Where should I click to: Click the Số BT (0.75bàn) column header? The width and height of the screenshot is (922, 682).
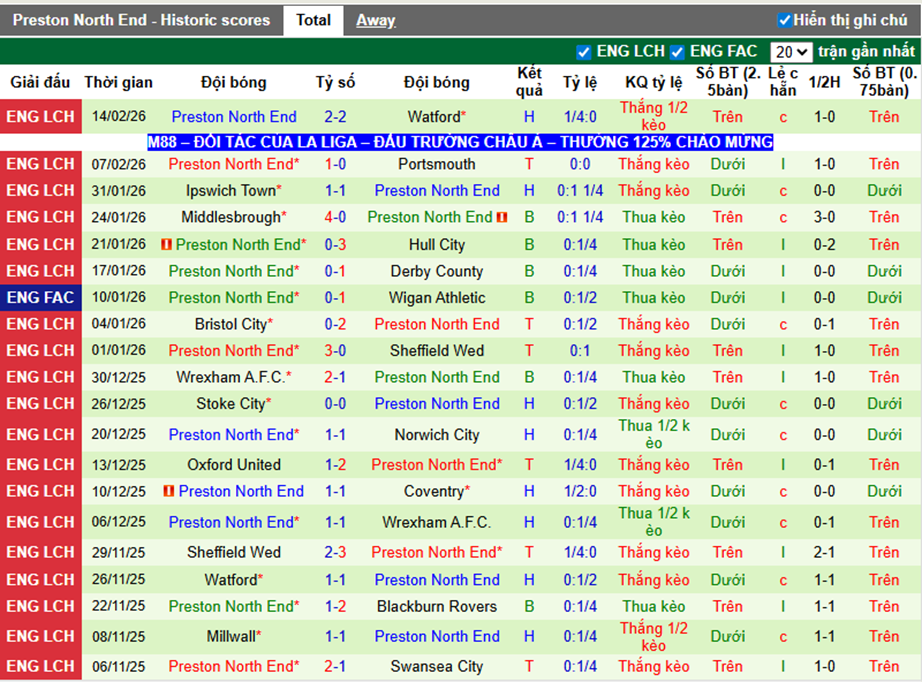(x=884, y=82)
